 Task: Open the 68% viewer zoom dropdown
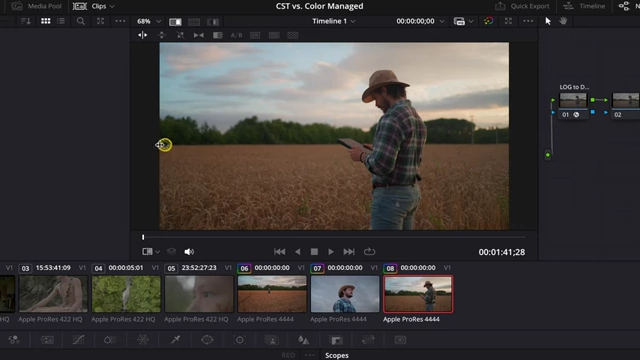coord(148,21)
